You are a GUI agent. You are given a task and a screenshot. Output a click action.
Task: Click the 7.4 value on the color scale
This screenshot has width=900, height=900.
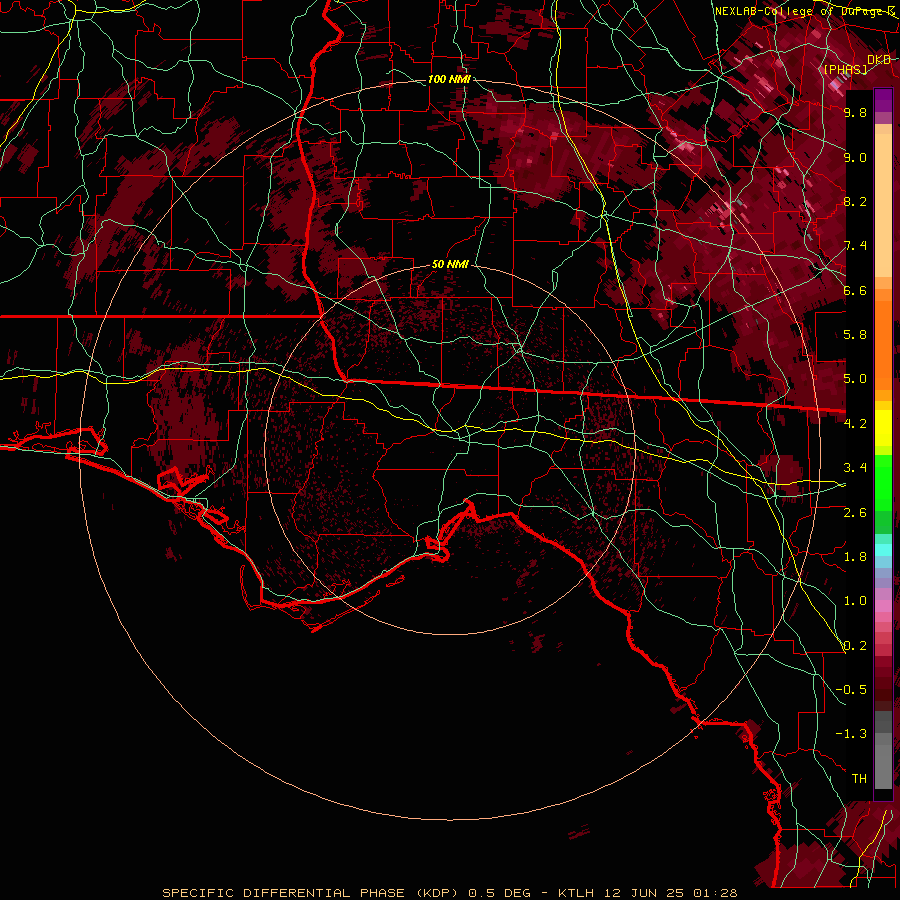pos(855,246)
